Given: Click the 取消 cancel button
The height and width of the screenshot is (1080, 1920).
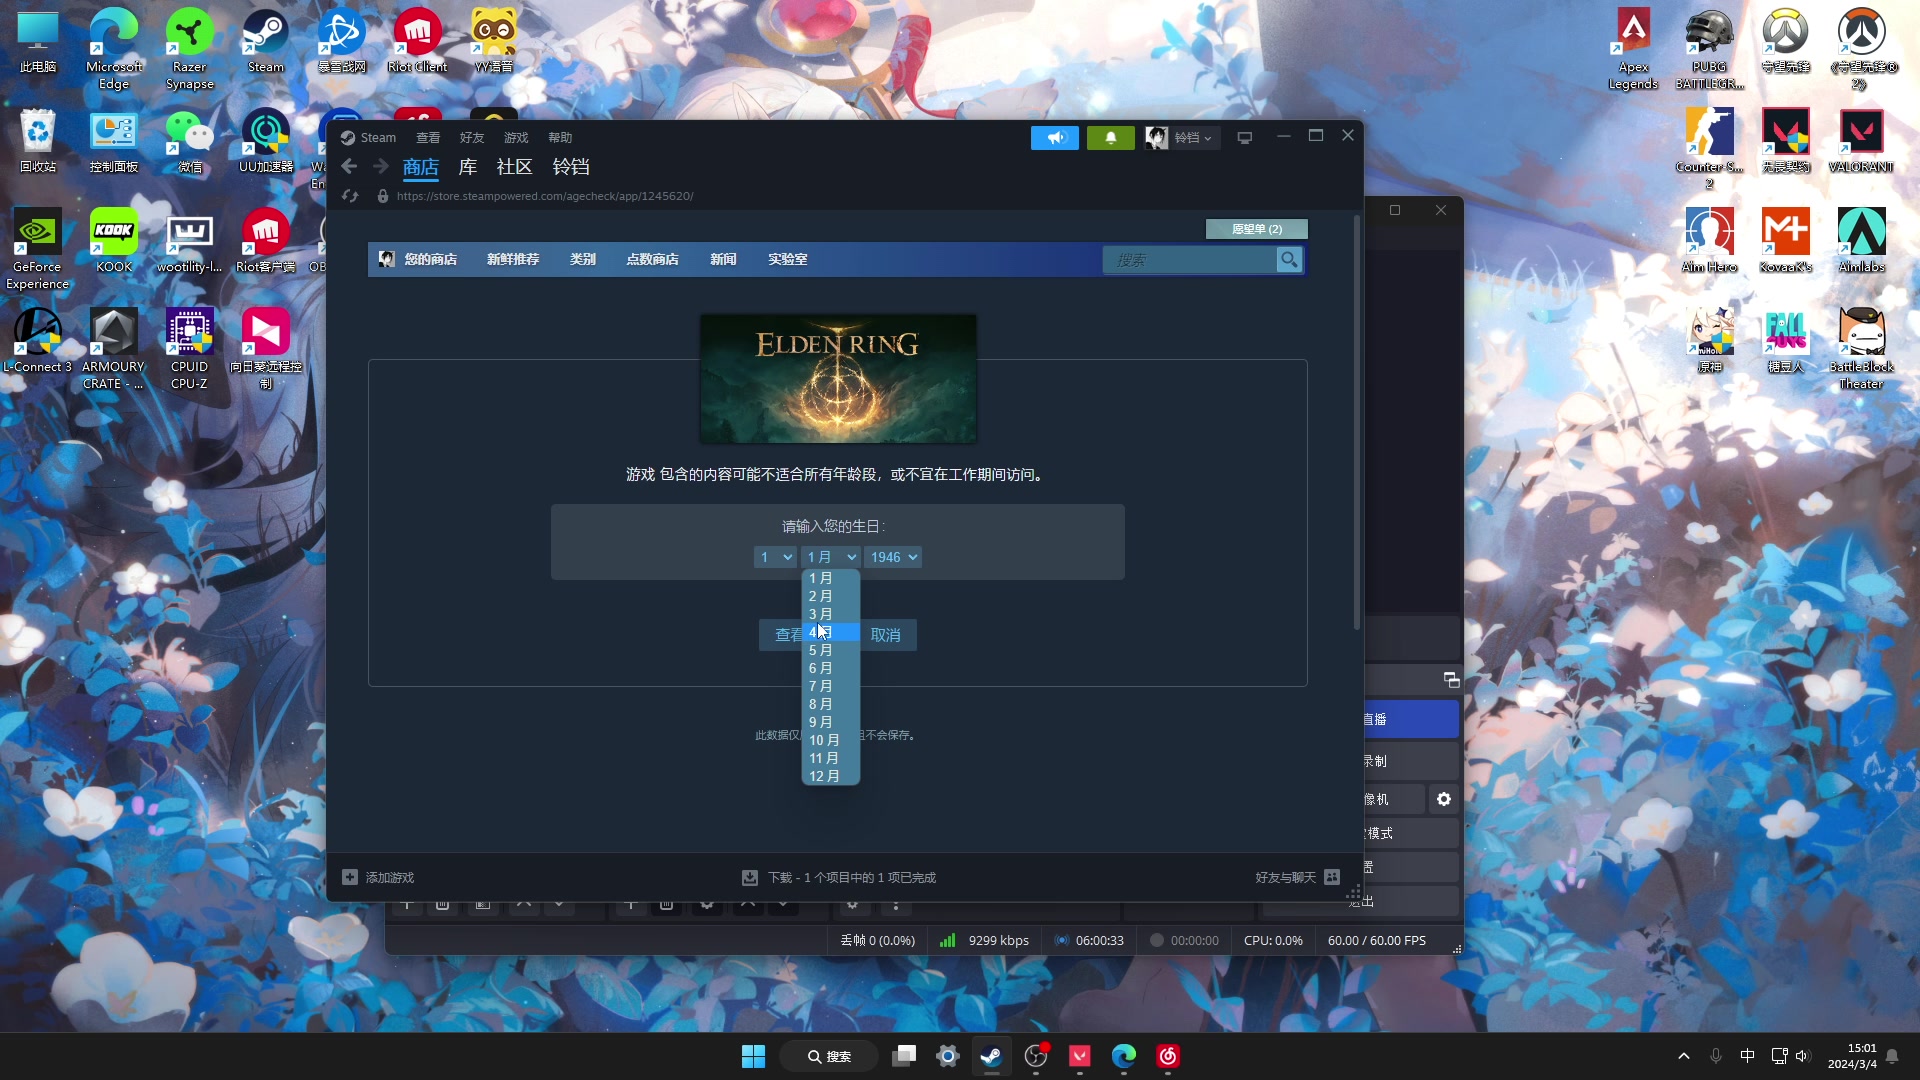Looking at the screenshot, I should [x=886, y=635].
